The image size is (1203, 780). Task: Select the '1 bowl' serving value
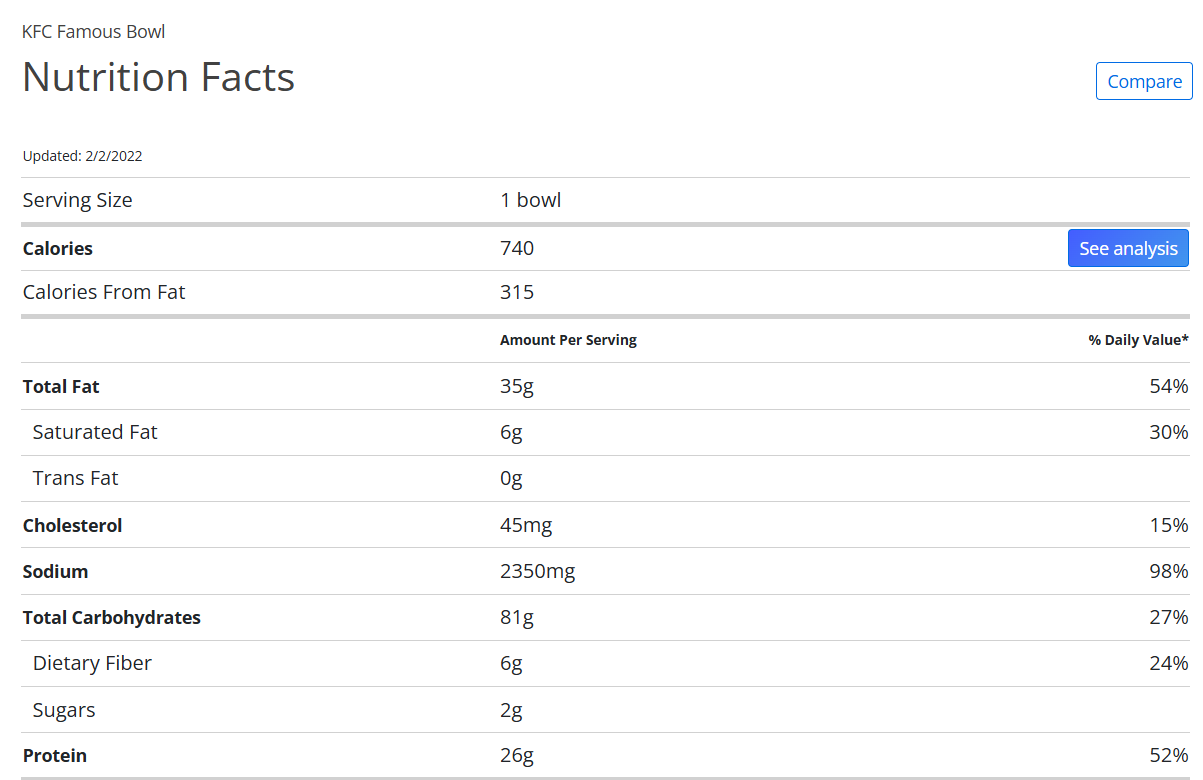530,200
